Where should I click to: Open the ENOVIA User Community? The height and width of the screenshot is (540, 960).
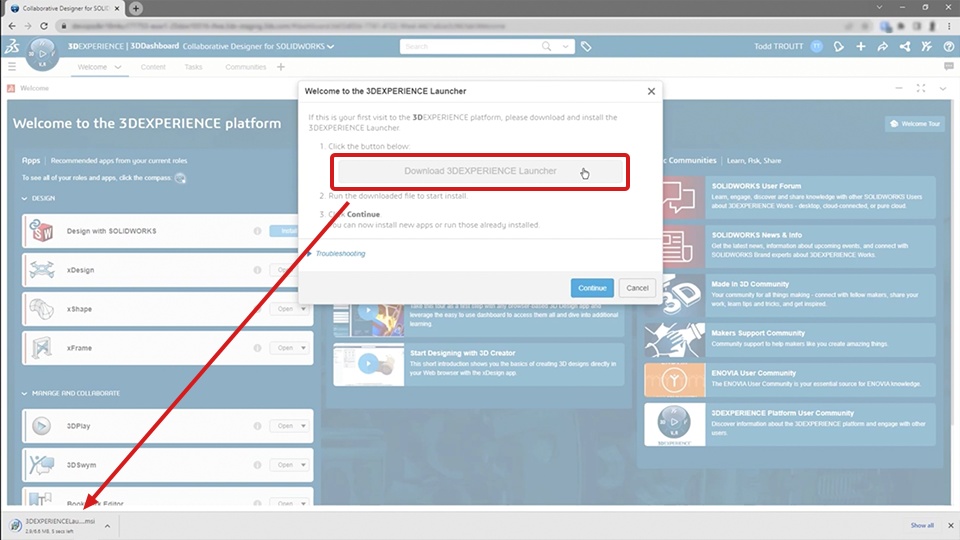click(x=790, y=380)
